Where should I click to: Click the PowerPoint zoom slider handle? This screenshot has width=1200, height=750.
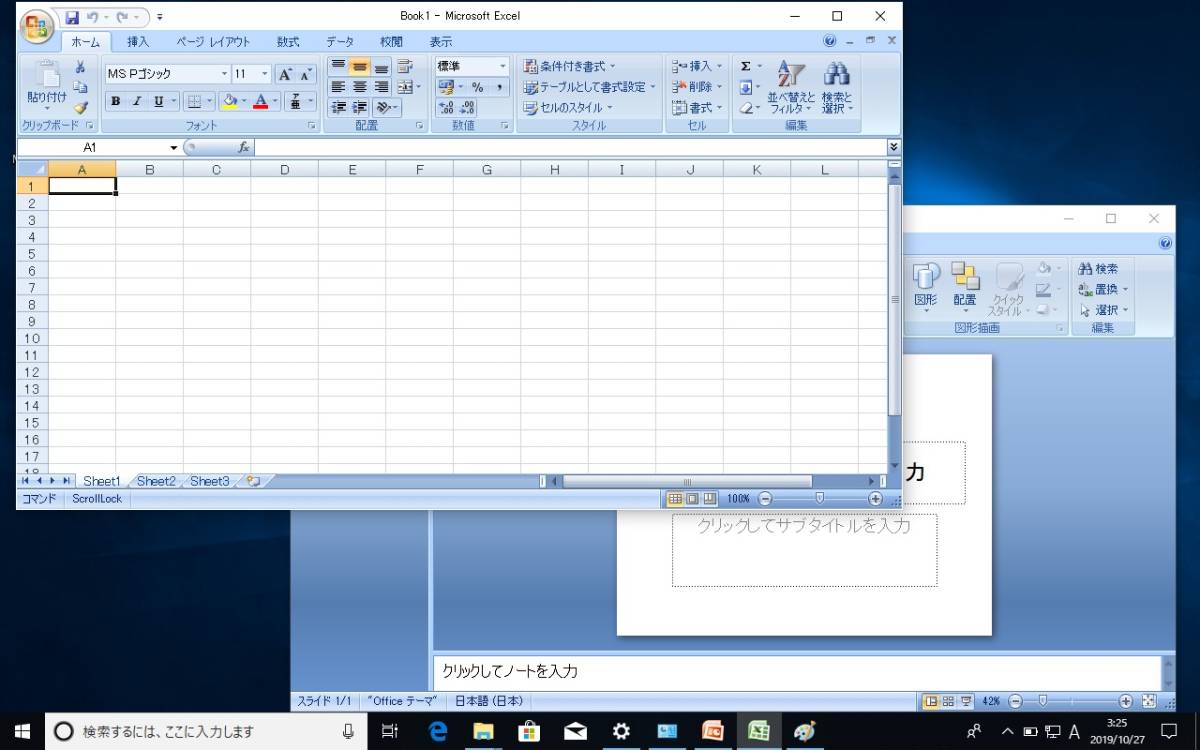[1043, 701]
